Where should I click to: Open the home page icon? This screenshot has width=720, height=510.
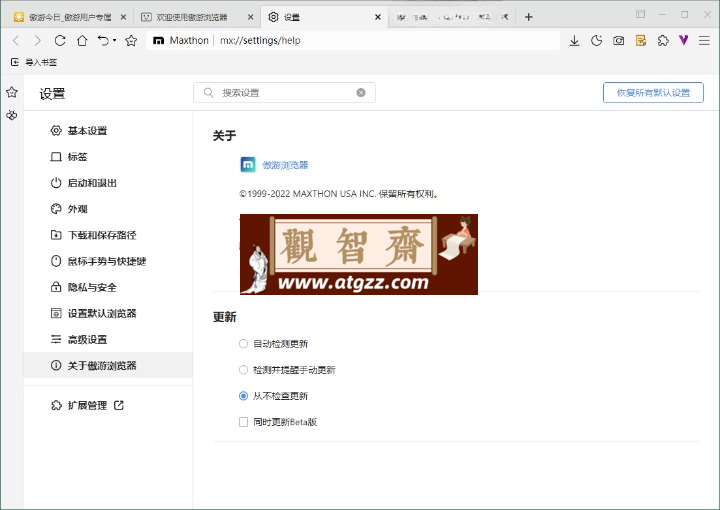point(82,41)
